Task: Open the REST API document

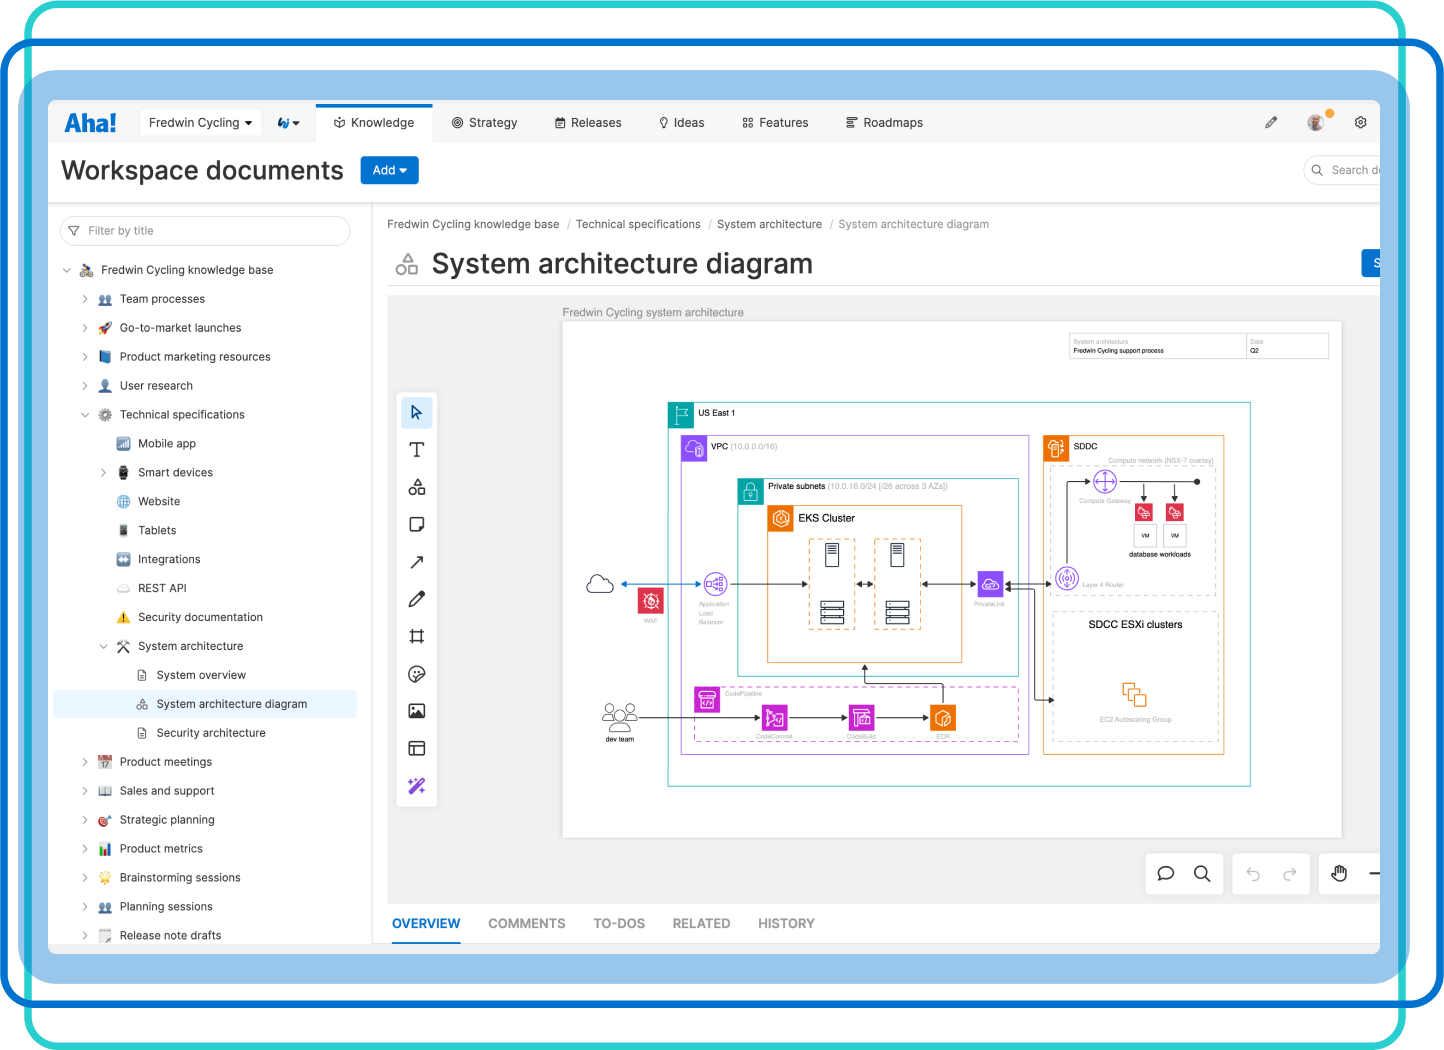Action: click(162, 588)
